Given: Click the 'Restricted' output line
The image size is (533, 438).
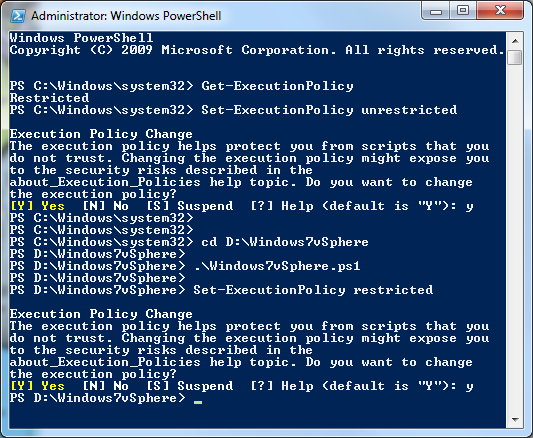Looking at the screenshot, I should [x=49, y=98].
